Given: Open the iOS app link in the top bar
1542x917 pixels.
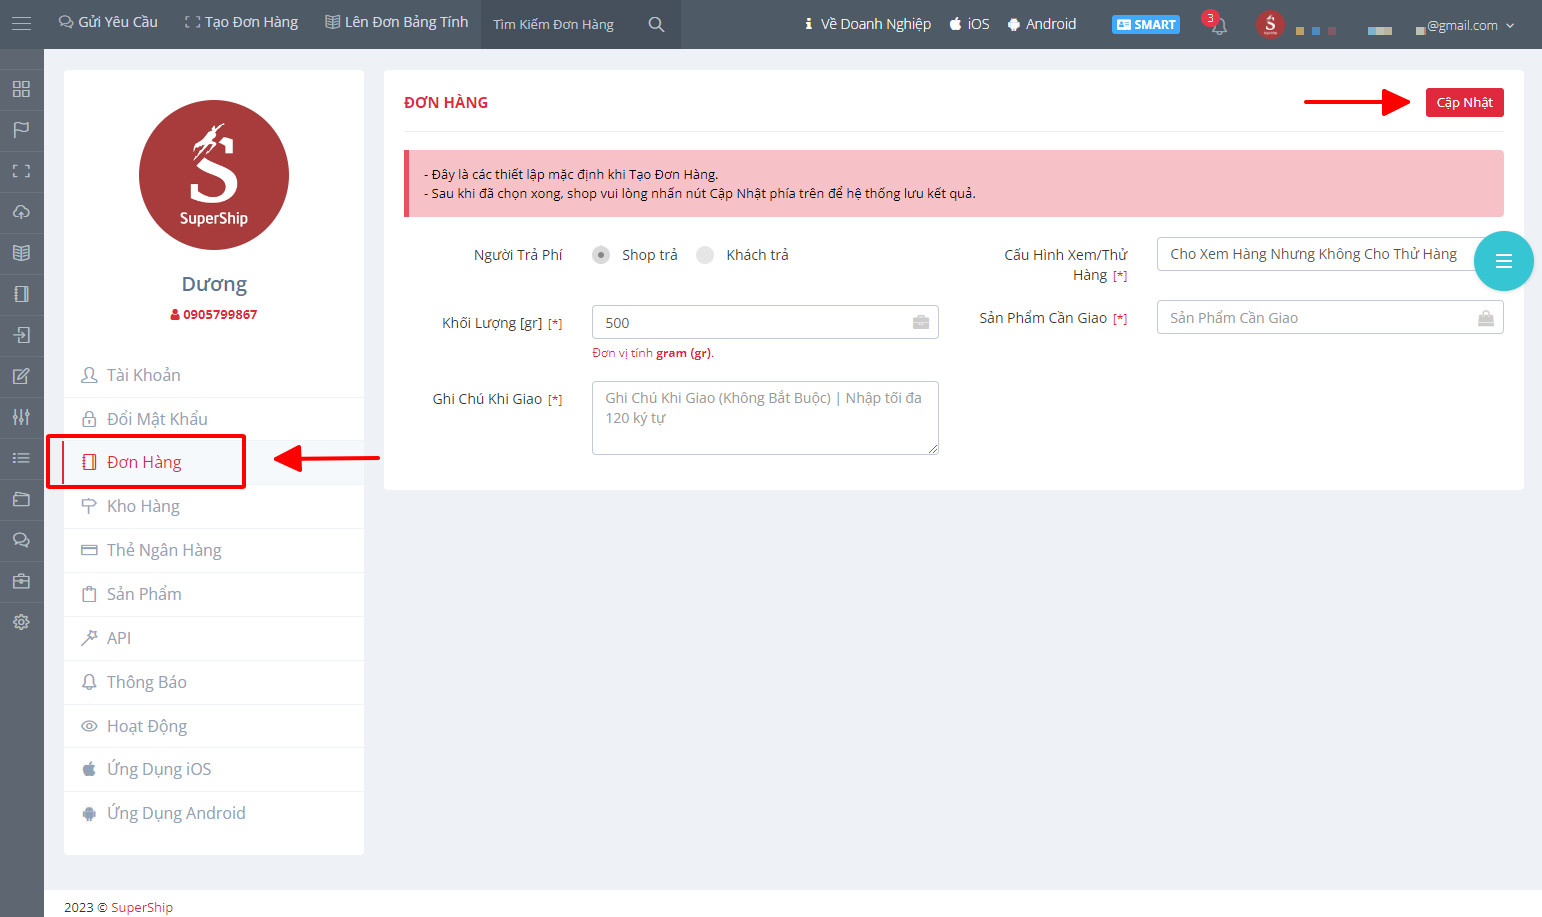Looking at the screenshot, I should coord(969,24).
